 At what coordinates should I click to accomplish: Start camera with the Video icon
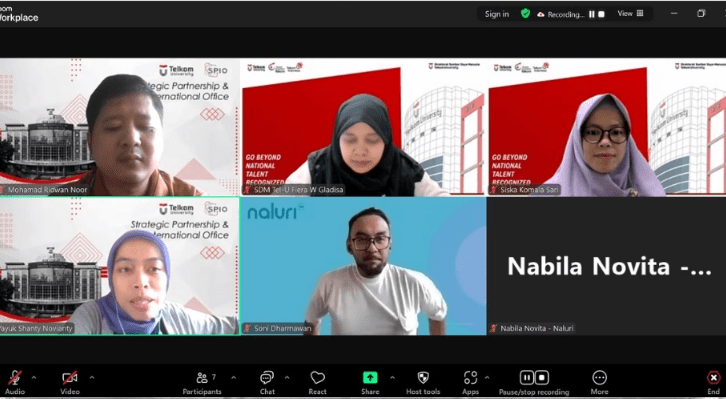(x=70, y=378)
